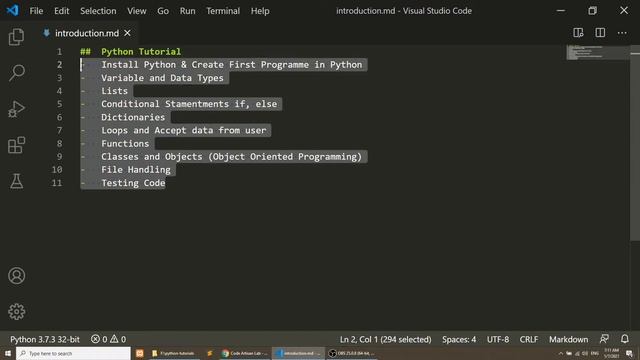Select the introduction.md editor tab
This screenshot has height=360, width=640.
tap(87, 33)
